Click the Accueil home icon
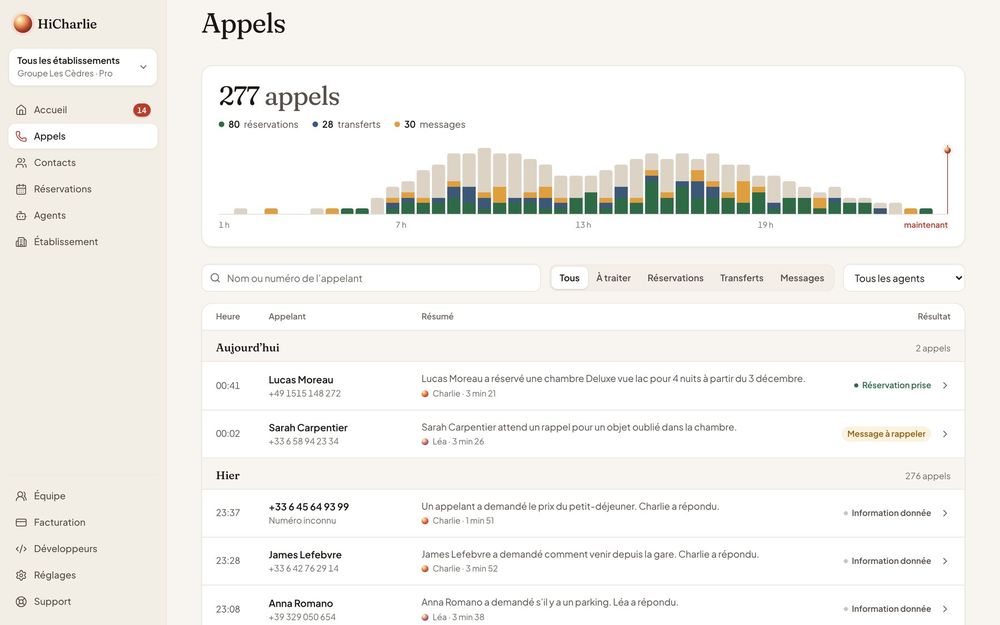Image resolution: width=1000 pixels, height=625 pixels. click(21, 110)
